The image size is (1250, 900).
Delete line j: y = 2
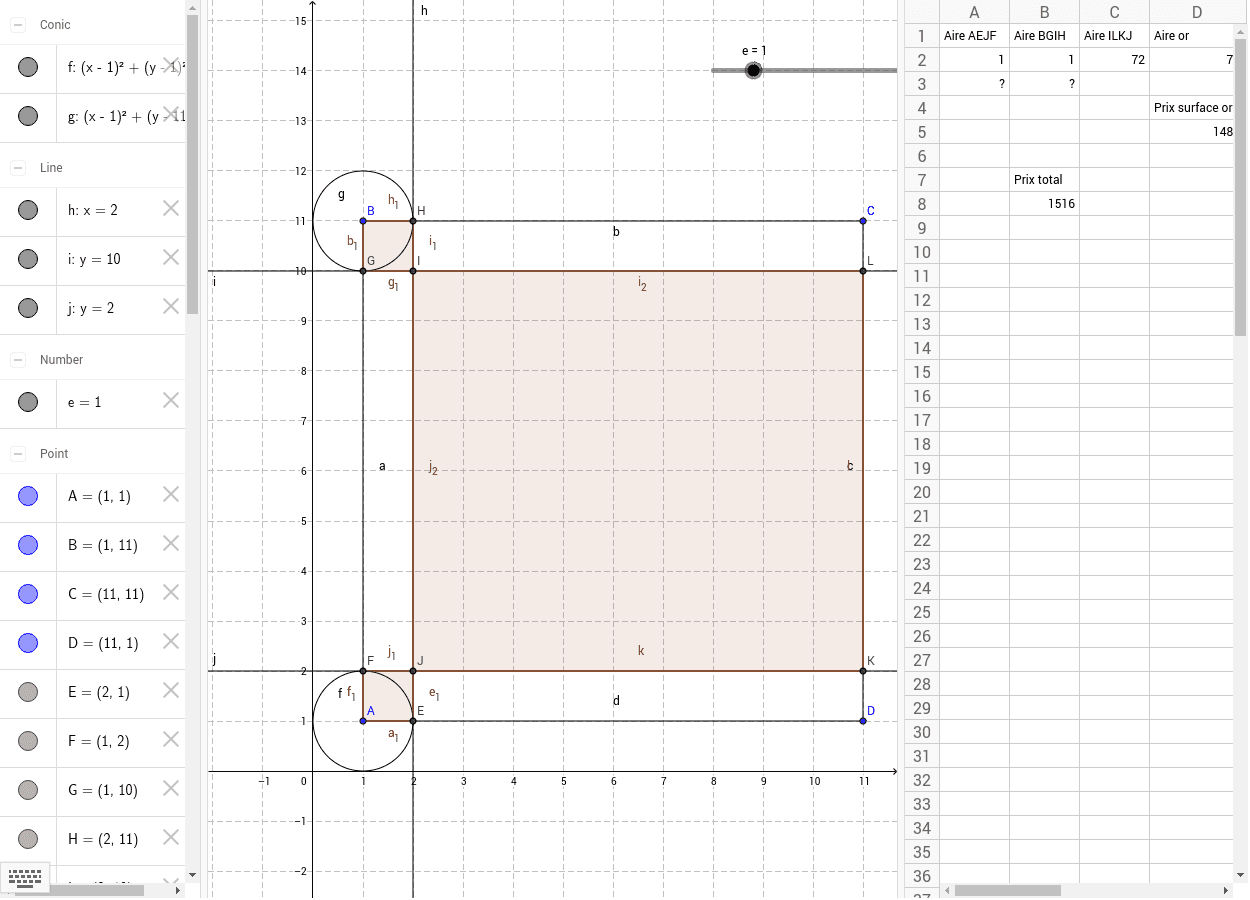pyautogui.click(x=171, y=306)
